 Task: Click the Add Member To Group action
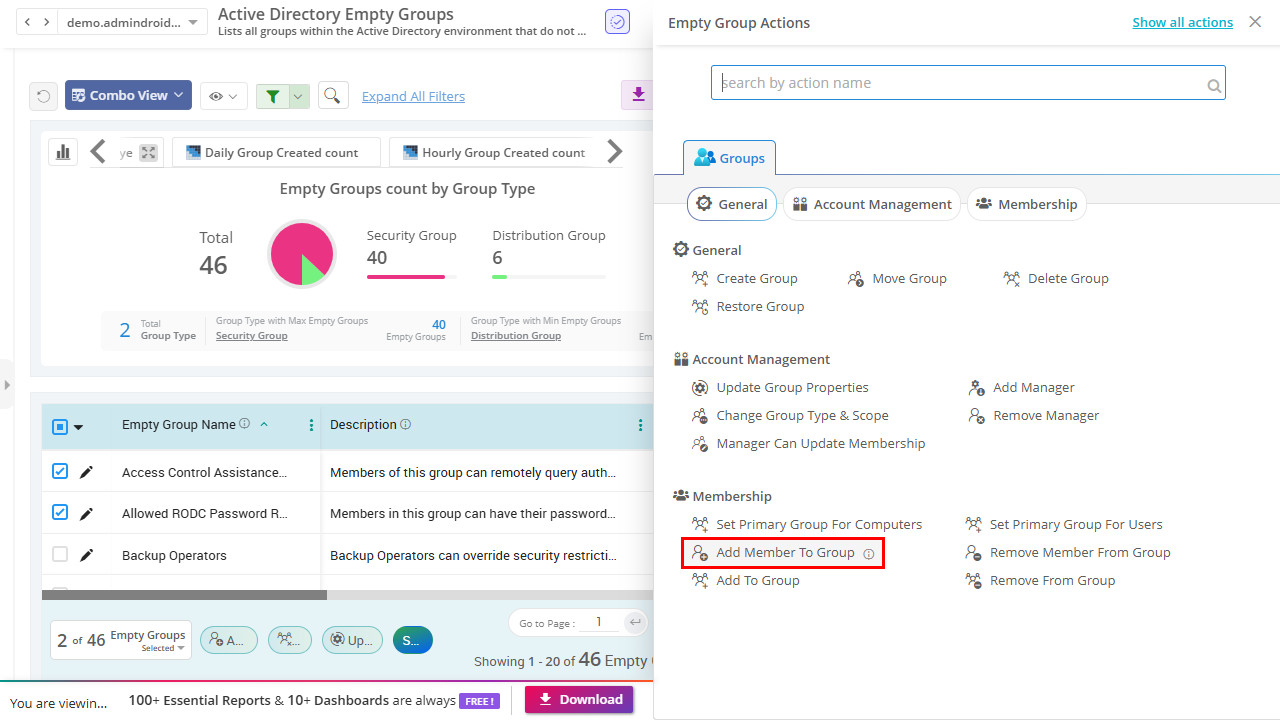point(785,553)
